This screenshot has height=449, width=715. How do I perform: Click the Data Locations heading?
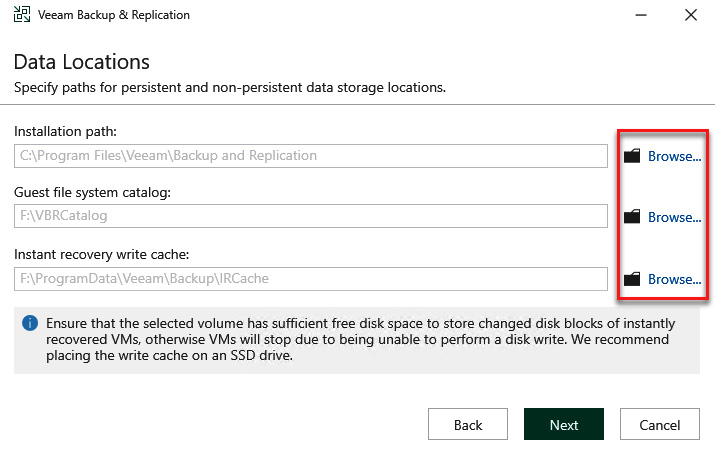click(82, 62)
